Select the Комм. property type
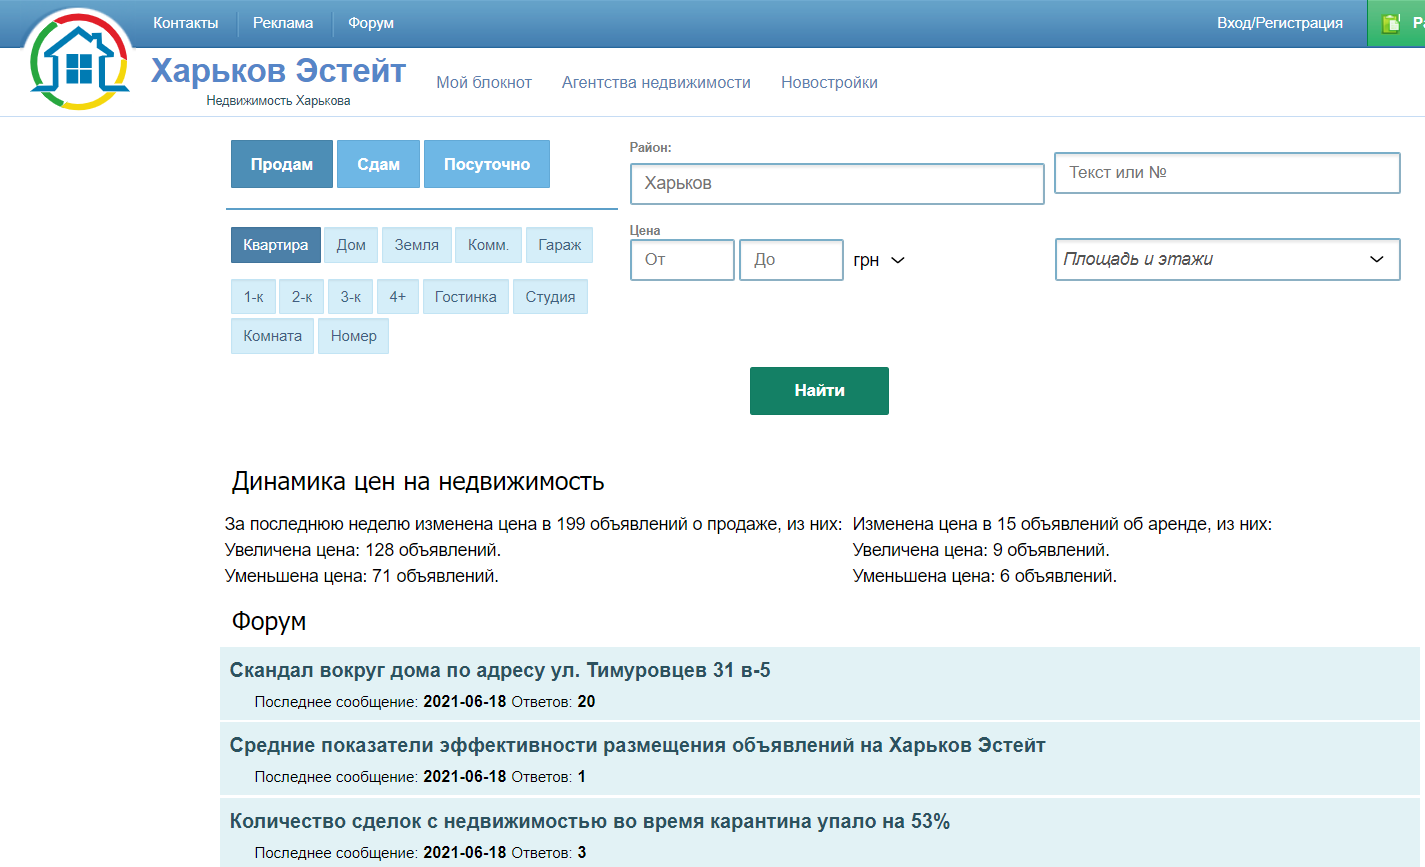The width and height of the screenshot is (1425, 867). (x=488, y=245)
